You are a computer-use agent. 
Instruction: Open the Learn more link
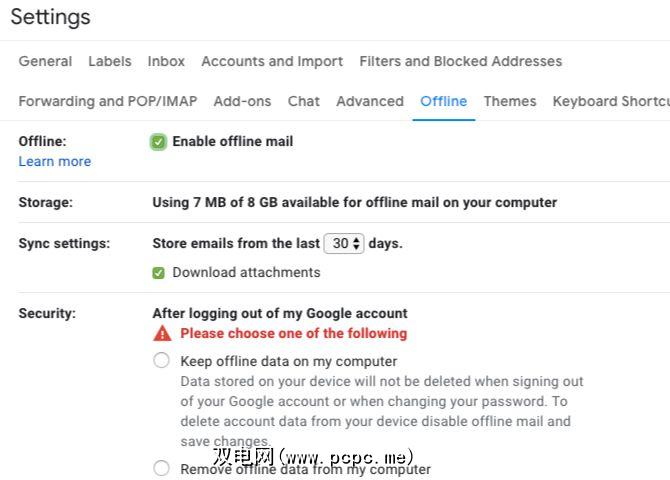click(x=54, y=161)
